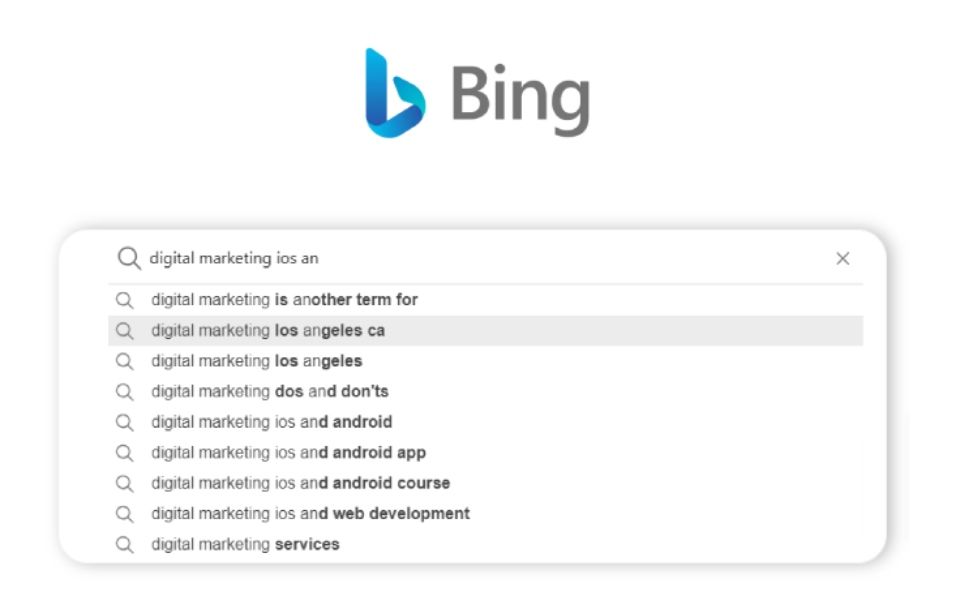960x609 pixels.
Task: Click magnifier icon beside 'ios and web development'
Action: click(124, 514)
